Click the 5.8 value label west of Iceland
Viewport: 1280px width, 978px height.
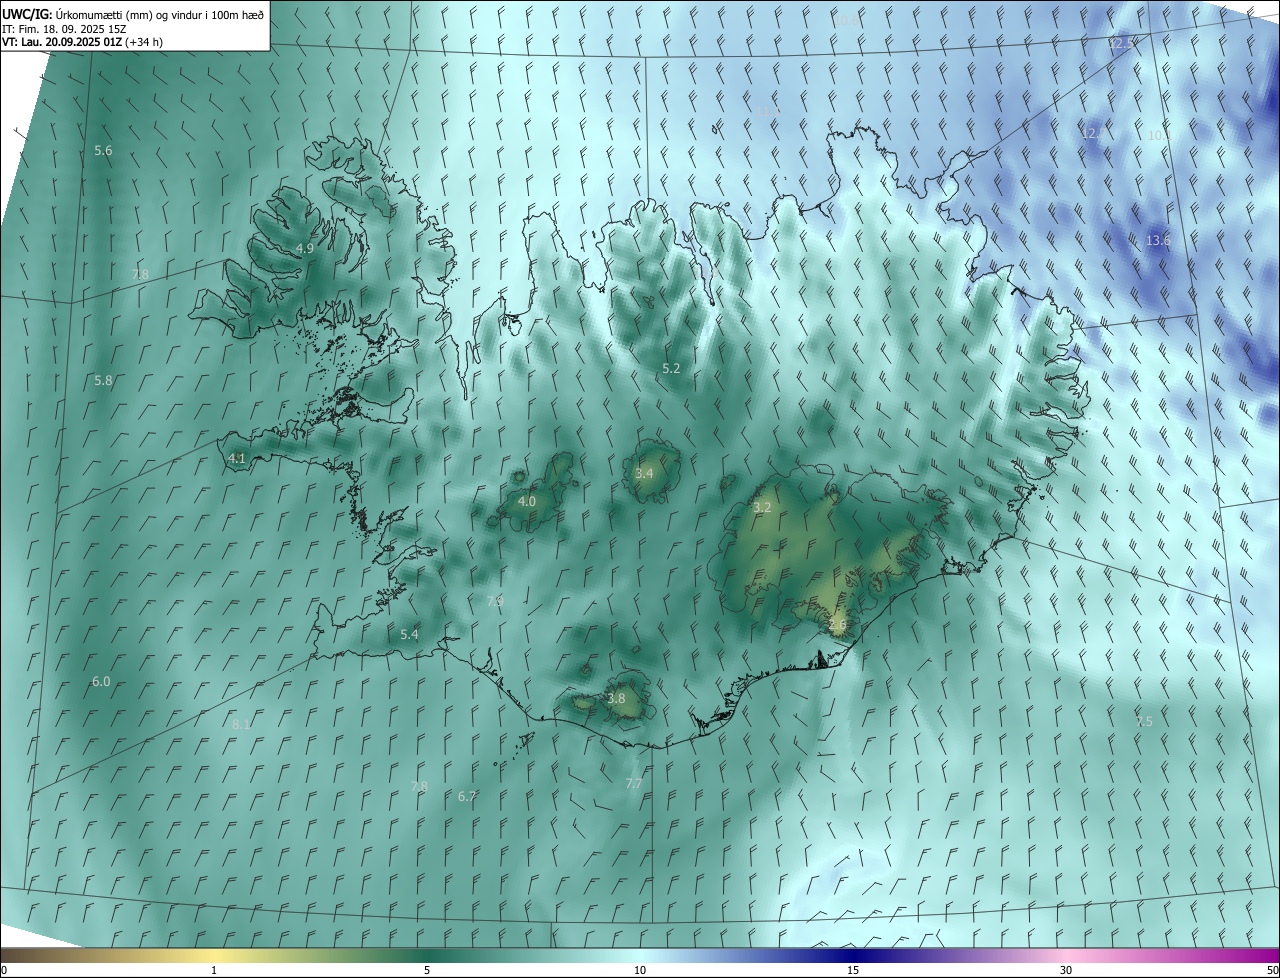tap(103, 380)
